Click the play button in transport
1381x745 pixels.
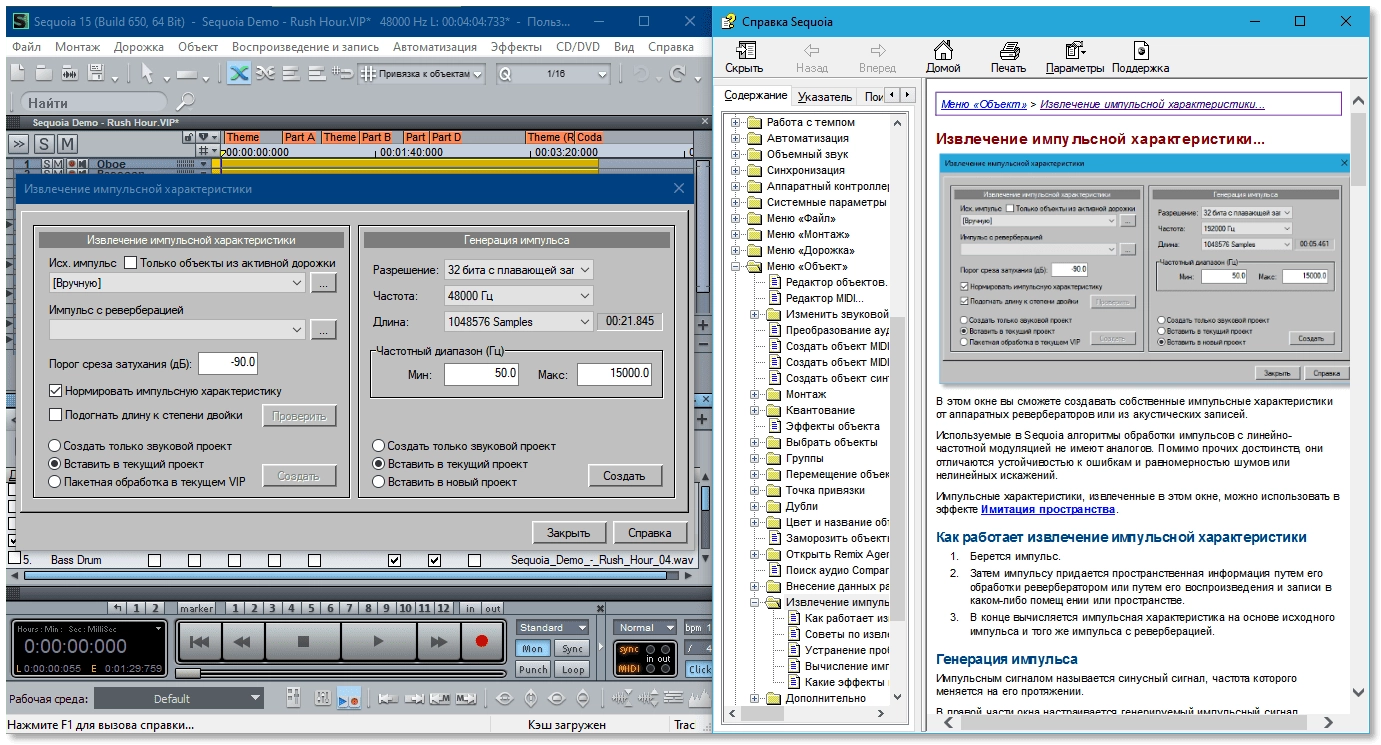tap(377, 642)
